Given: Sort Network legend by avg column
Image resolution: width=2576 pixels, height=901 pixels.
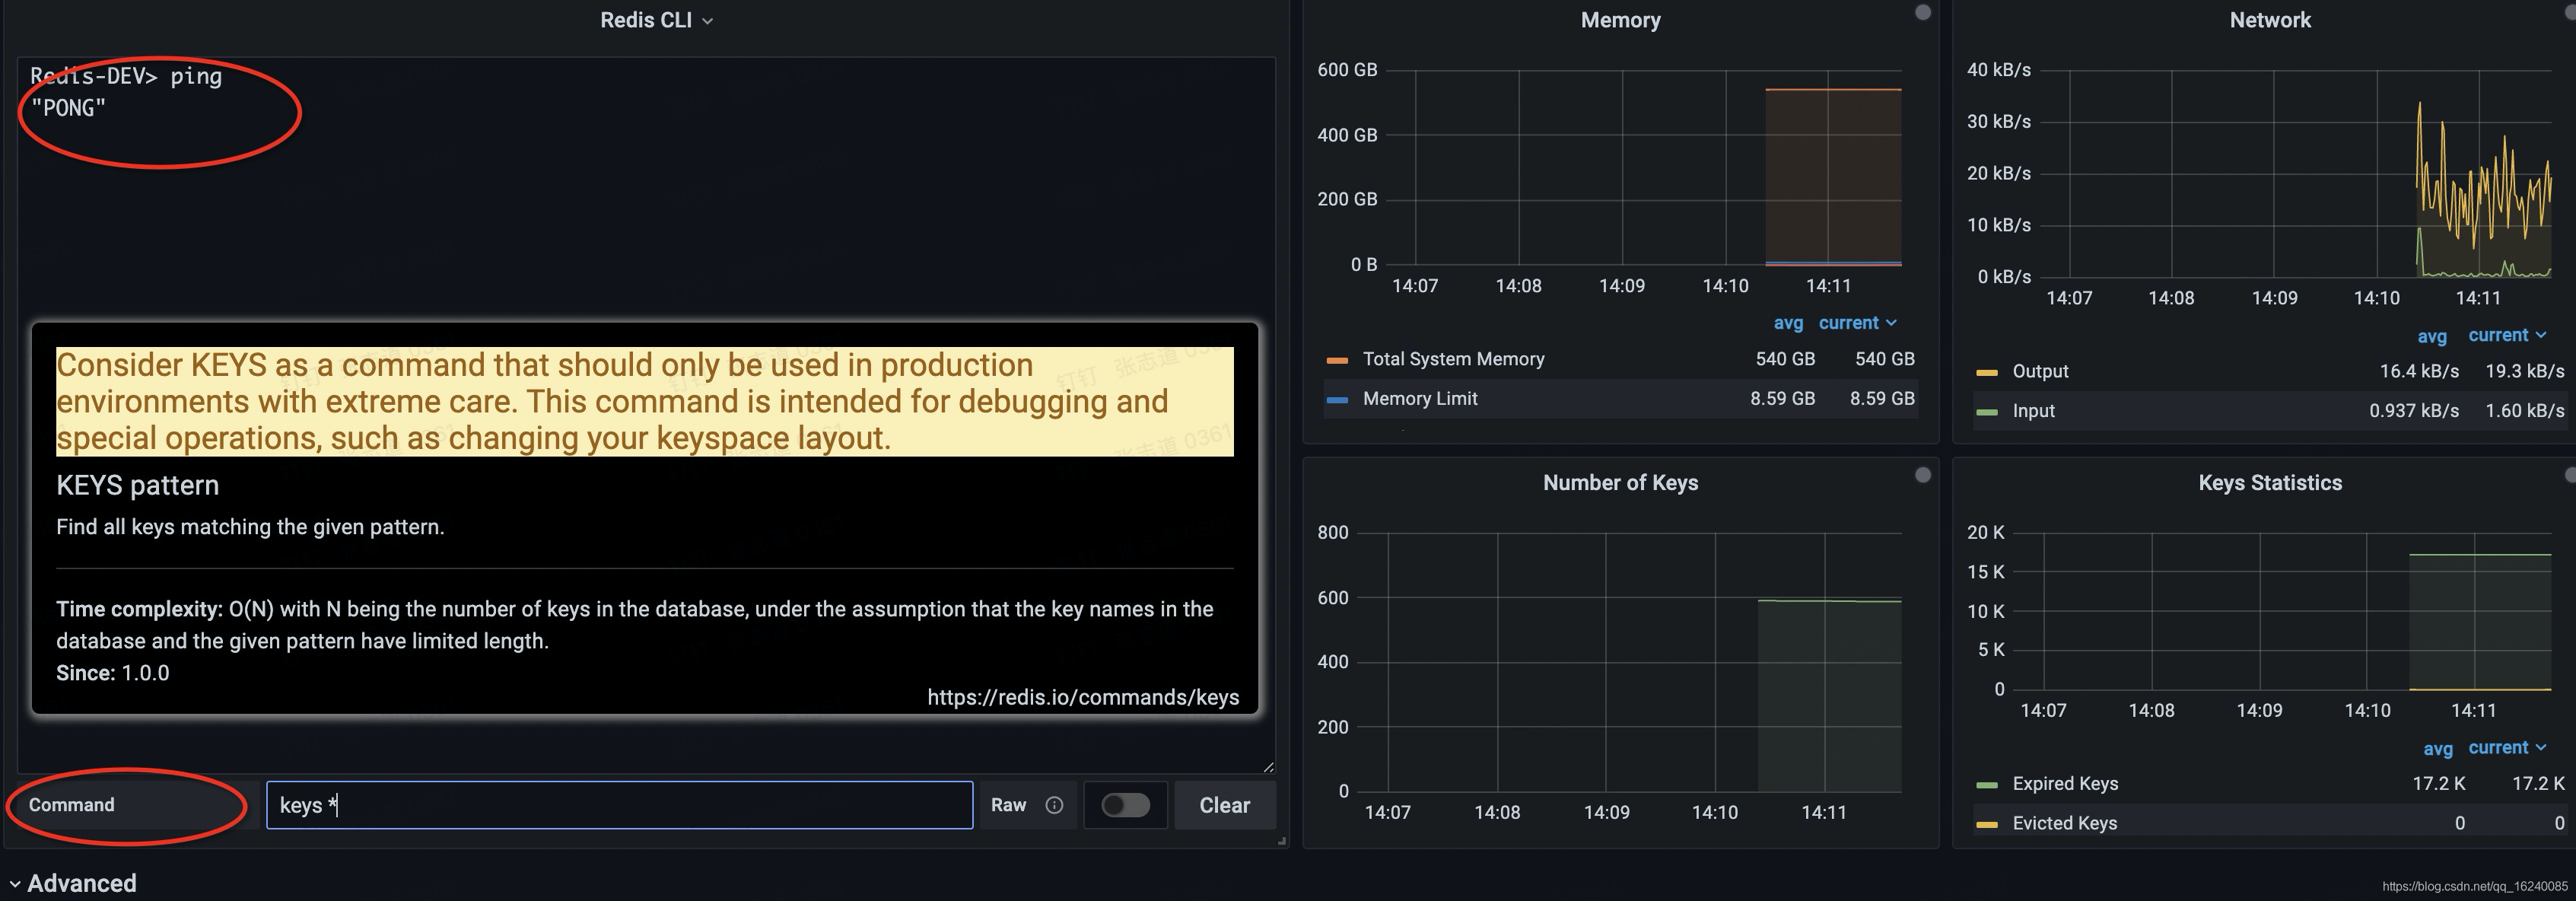Looking at the screenshot, I should [x=2432, y=336].
